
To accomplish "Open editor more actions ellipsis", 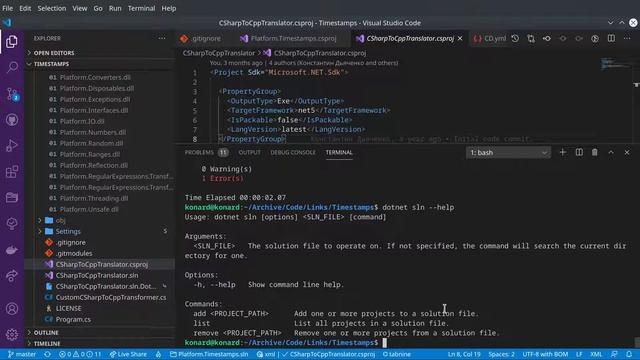I will [x=627, y=38].
